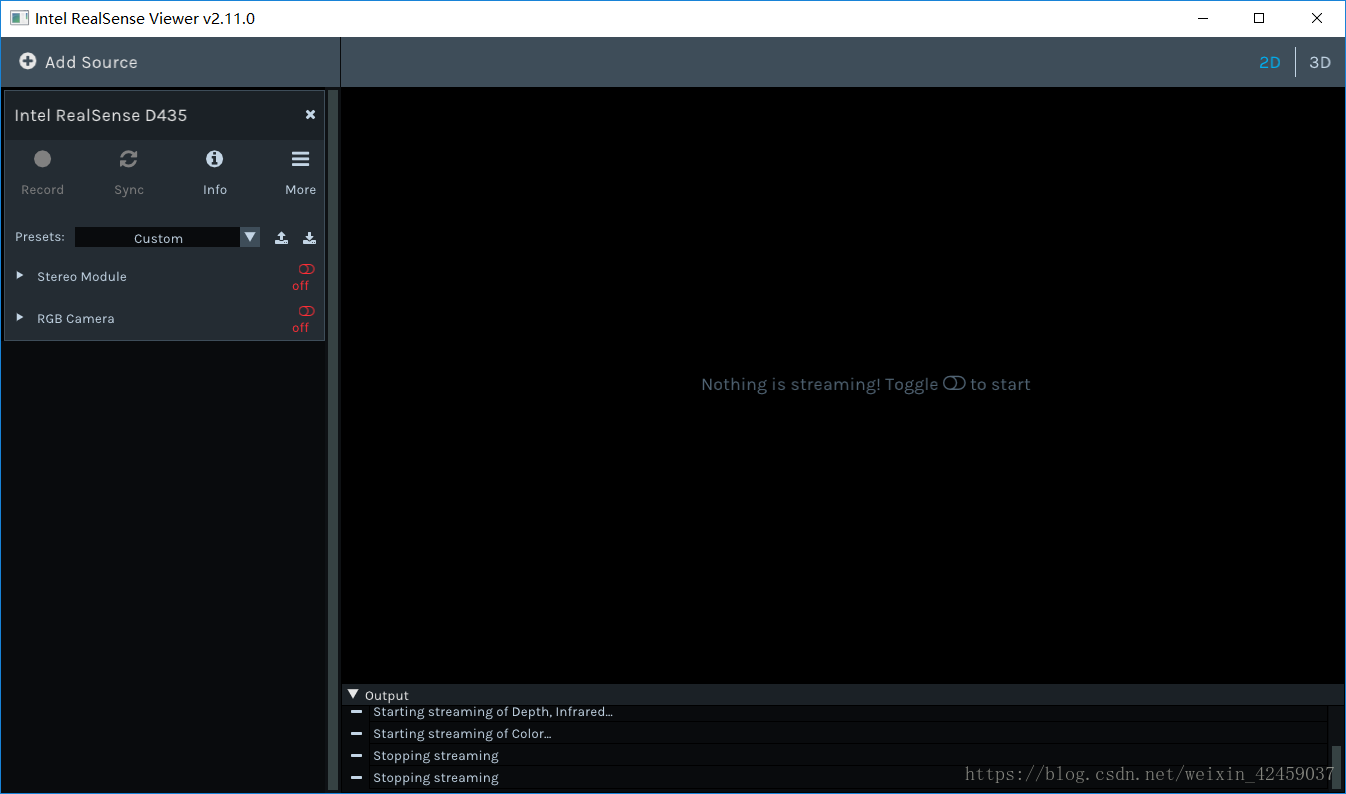This screenshot has height=794, width=1346.
Task: Switch to 3D view
Action: click(1320, 62)
